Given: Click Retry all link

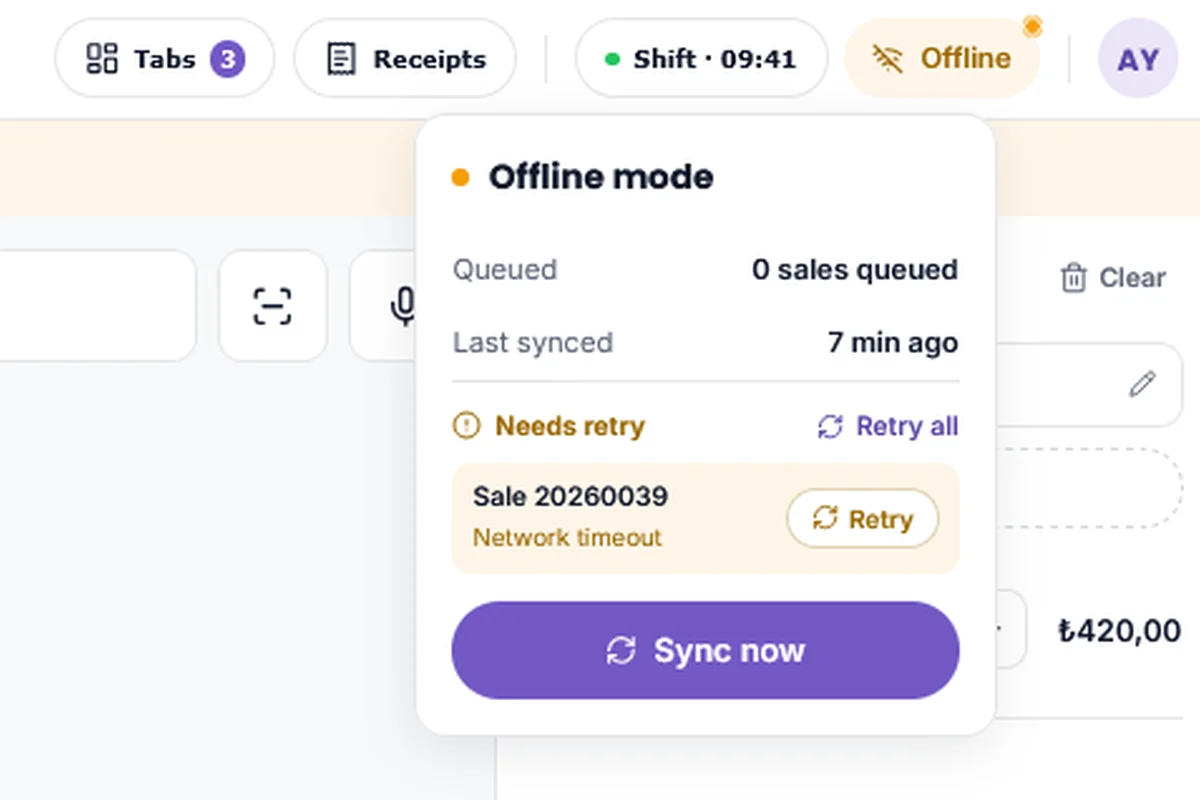Looking at the screenshot, I should coord(888,427).
